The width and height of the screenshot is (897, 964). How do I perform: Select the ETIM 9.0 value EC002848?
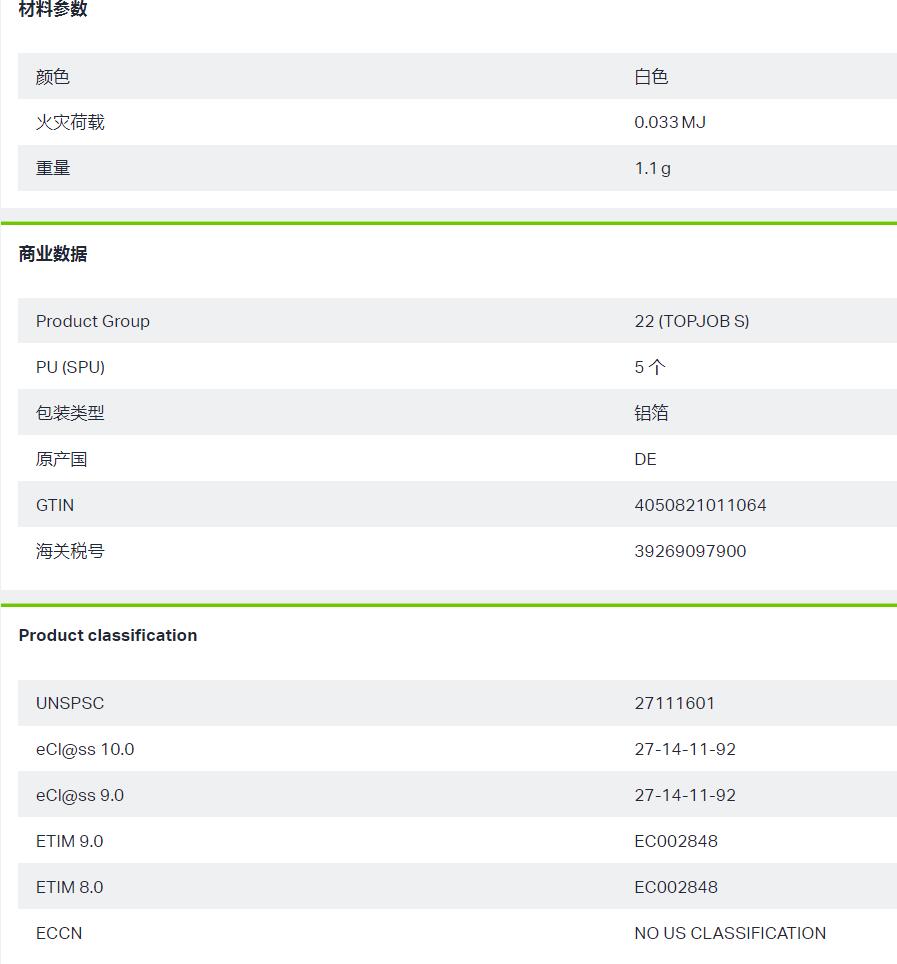tap(676, 841)
